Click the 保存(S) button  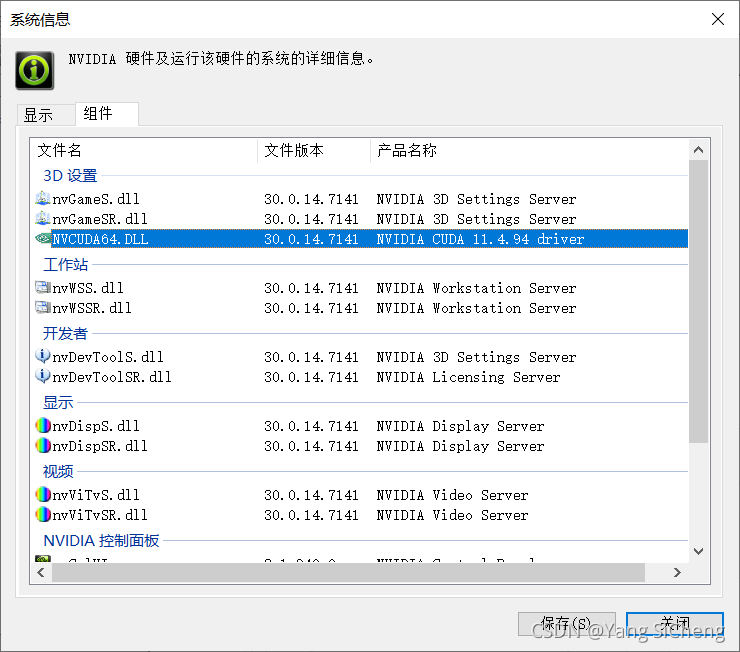[x=566, y=624]
